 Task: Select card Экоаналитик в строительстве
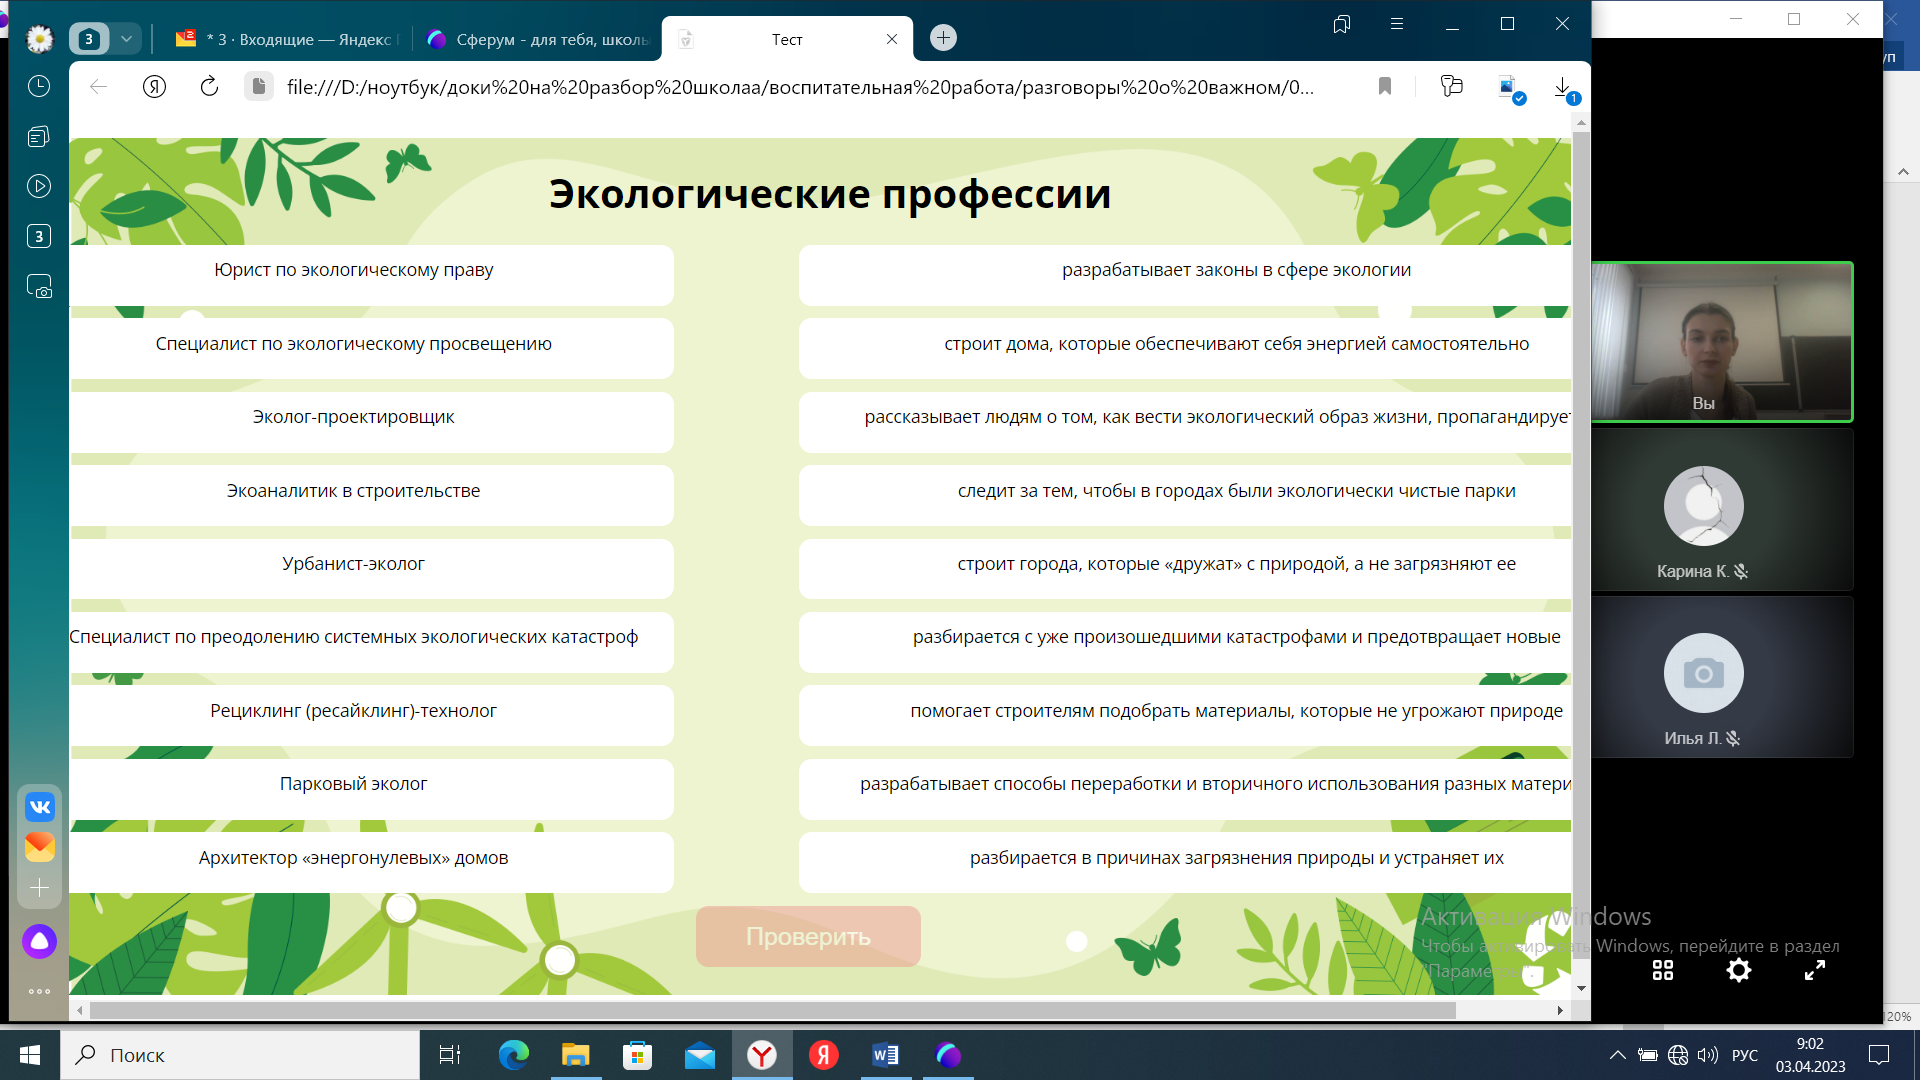(372, 495)
